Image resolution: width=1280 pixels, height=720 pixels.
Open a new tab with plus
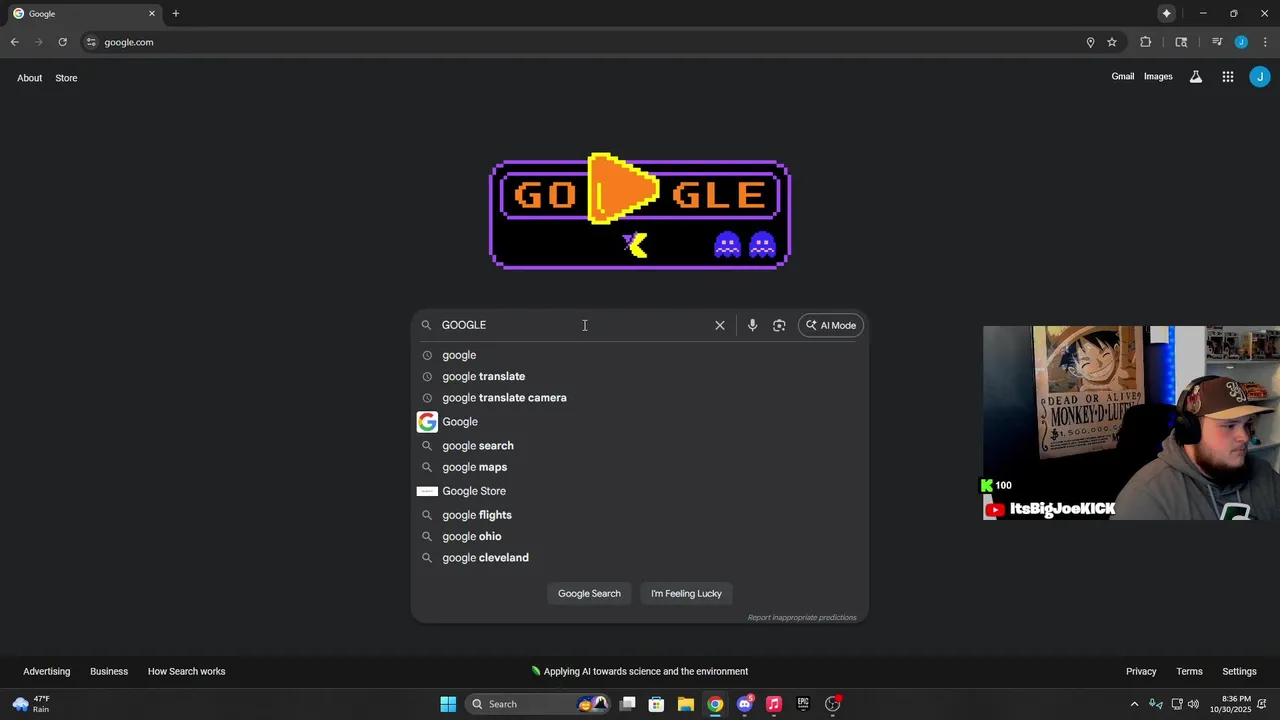tap(176, 13)
